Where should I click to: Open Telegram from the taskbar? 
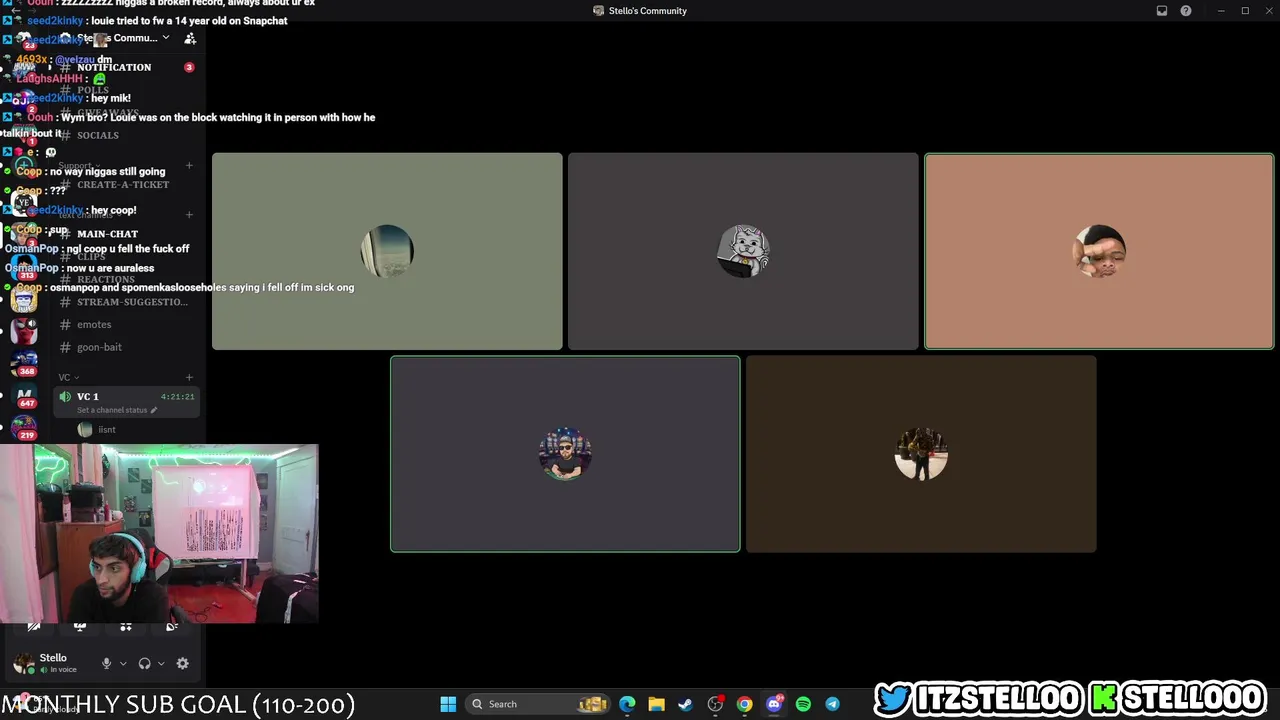point(832,704)
